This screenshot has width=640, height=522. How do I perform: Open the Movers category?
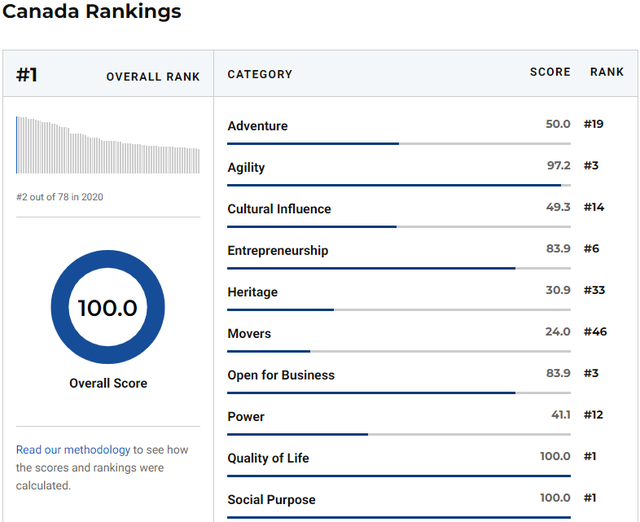pyautogui.click(x=249, y=334)
